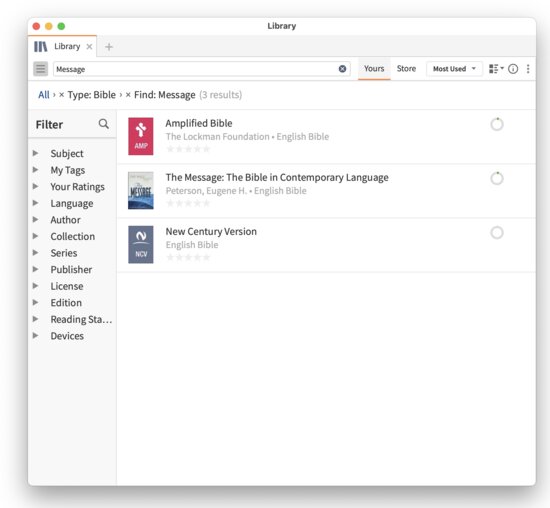Expand the My Tags filter
This screenshot has height=508, width=550.
[x=35, y=170]
